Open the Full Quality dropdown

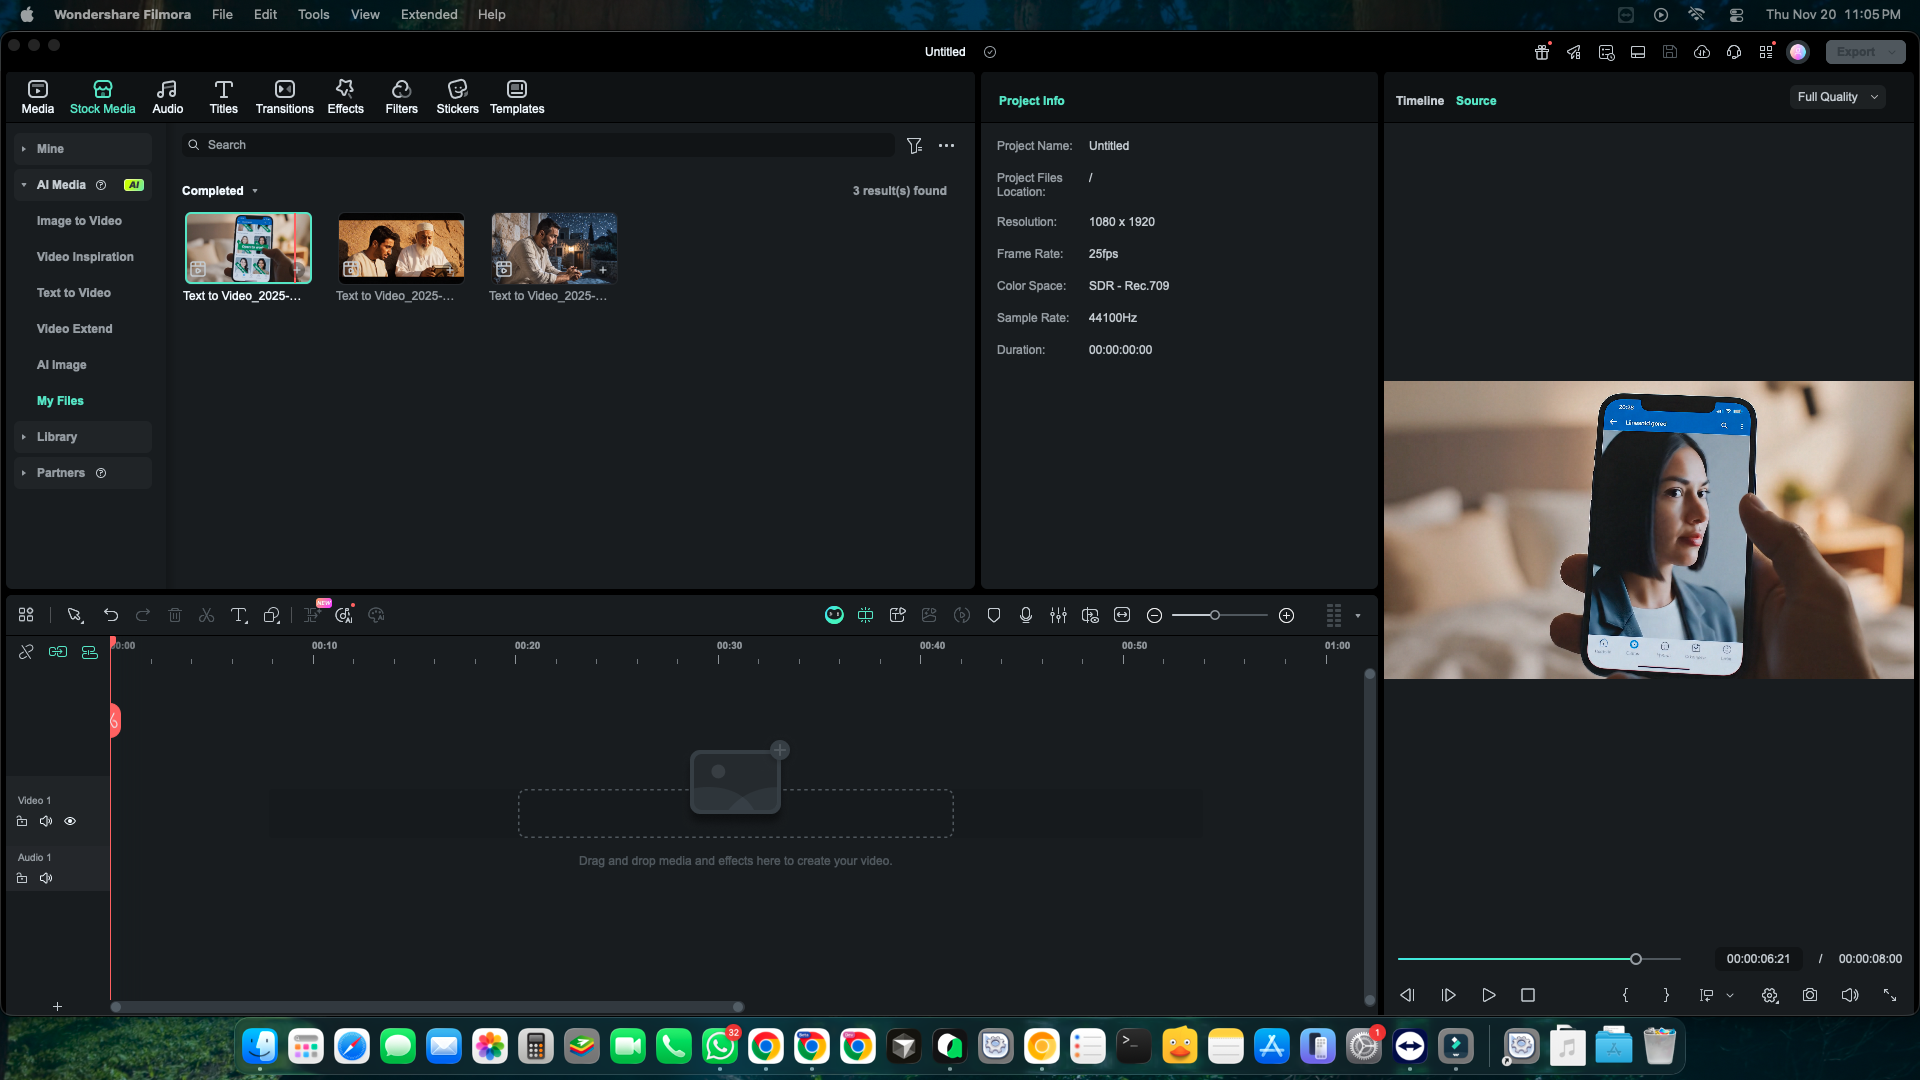pyautogui.click(x=1837, y=97)
